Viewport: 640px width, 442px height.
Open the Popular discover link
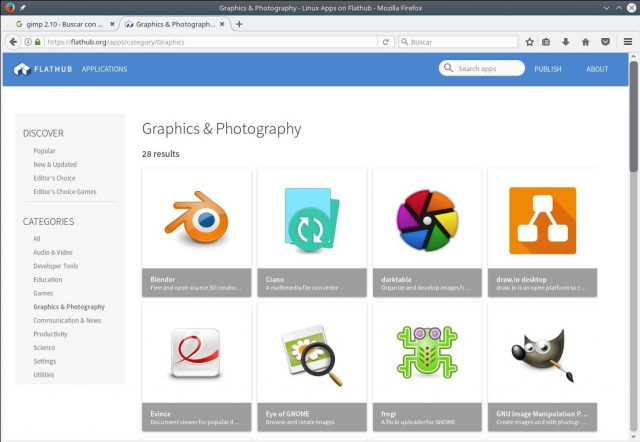(x=44, y=151)
